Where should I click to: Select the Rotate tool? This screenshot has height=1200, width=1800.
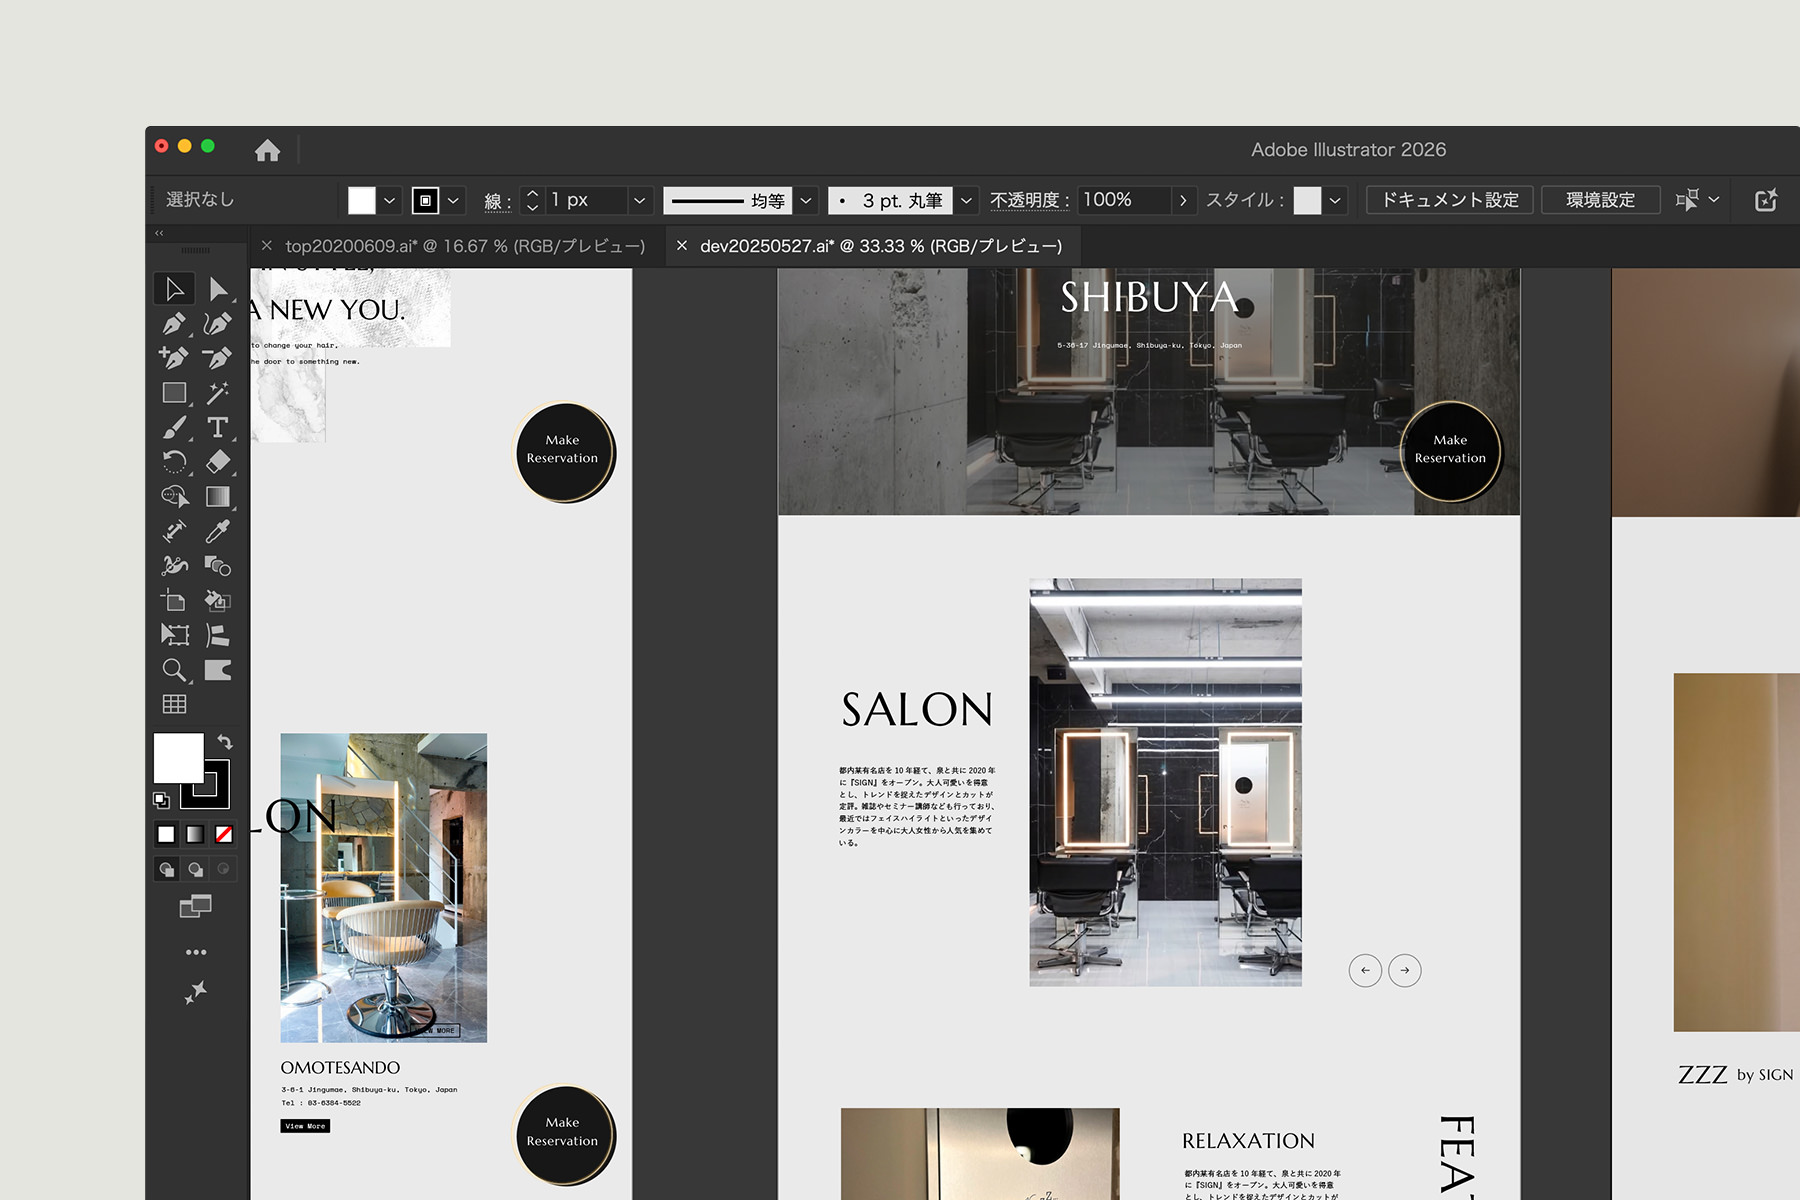tap(175, 461)
